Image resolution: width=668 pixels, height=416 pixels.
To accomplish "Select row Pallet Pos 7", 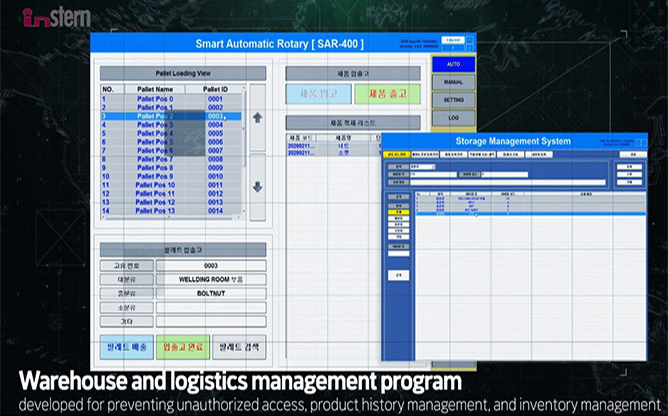I will pyautogui.click(x=171, y=159).
